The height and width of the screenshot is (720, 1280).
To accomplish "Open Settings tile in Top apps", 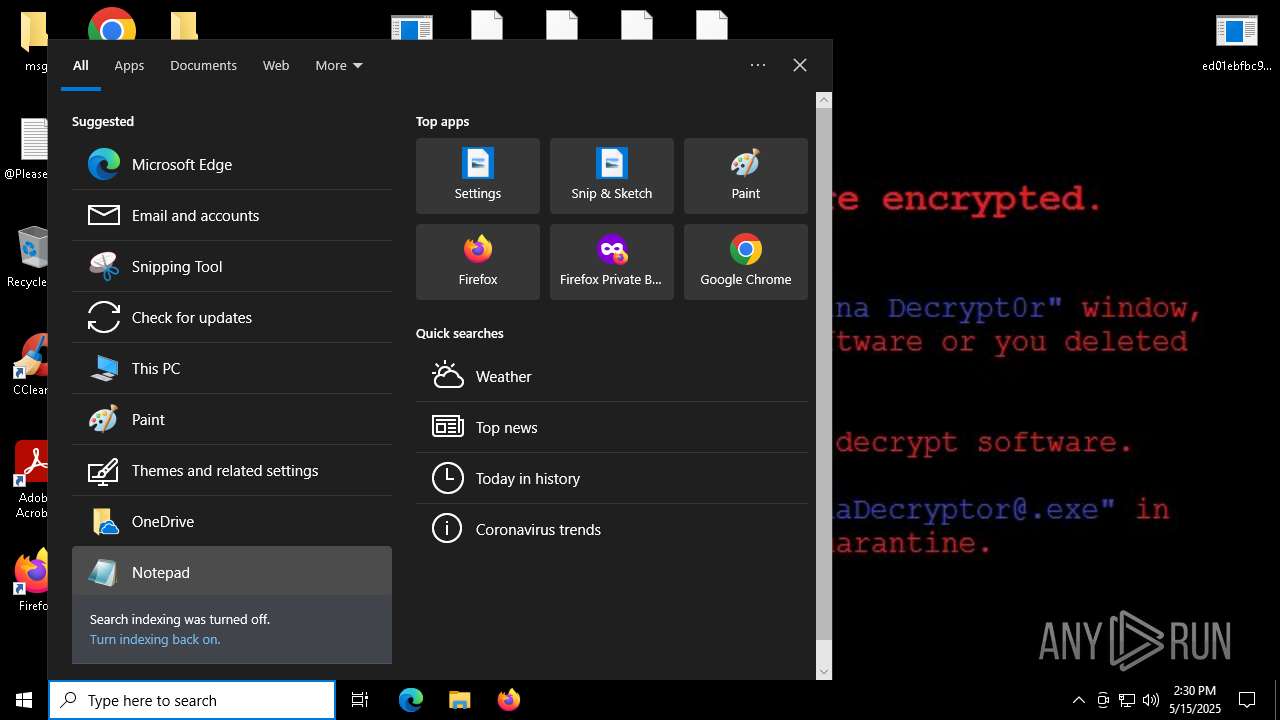I will click(x=478, y=176).
